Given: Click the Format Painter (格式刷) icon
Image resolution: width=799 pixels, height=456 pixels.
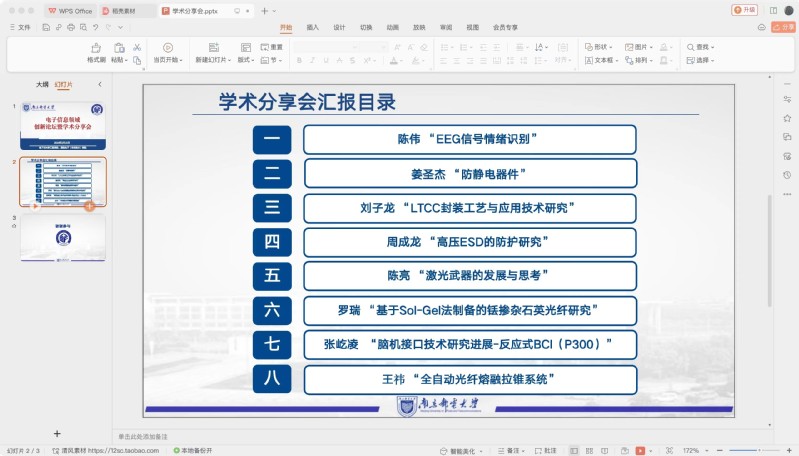Looking at the screenshot, I should pos(96,47).
